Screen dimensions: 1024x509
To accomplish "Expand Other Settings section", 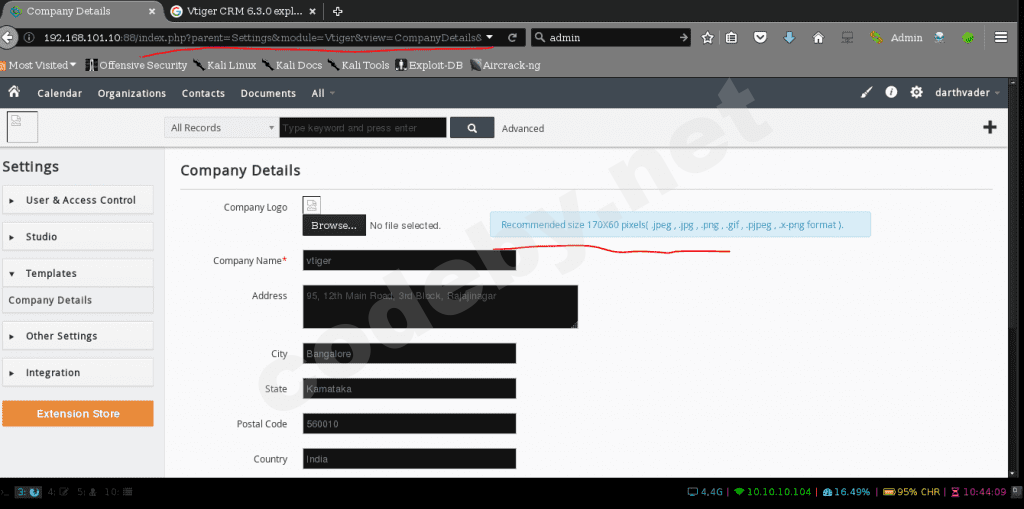I will pos(78,336).
